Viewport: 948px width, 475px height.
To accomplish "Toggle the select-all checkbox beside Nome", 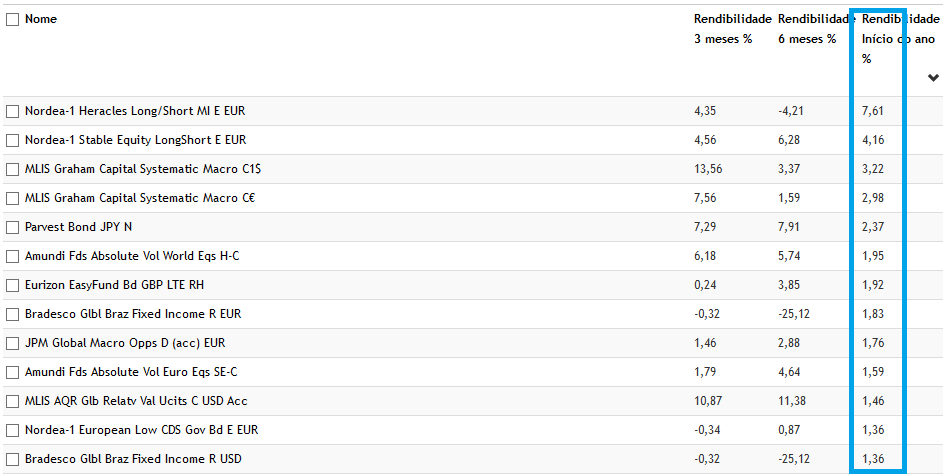I will (13, 19).
